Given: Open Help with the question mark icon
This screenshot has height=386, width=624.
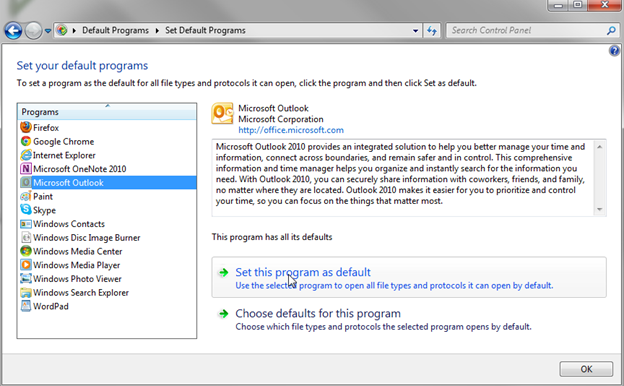Looking at the screenshot, I should pyautogui.click(x=614, y=51).
